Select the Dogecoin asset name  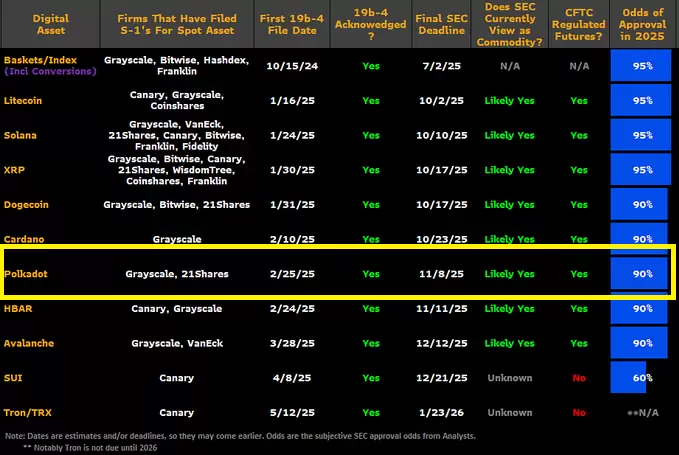(26, 204)
